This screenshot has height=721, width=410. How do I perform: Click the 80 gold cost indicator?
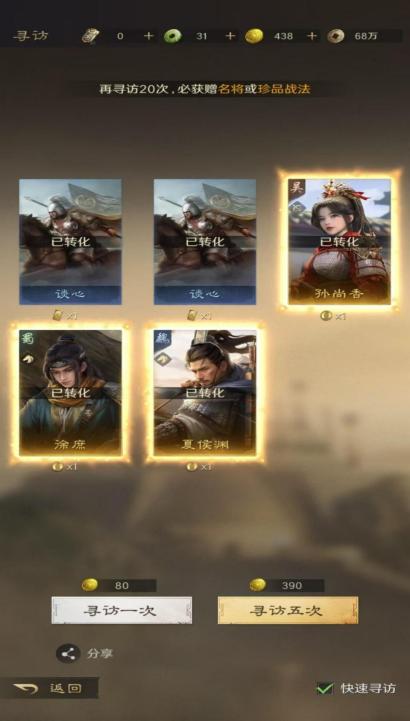click(119, 585)
